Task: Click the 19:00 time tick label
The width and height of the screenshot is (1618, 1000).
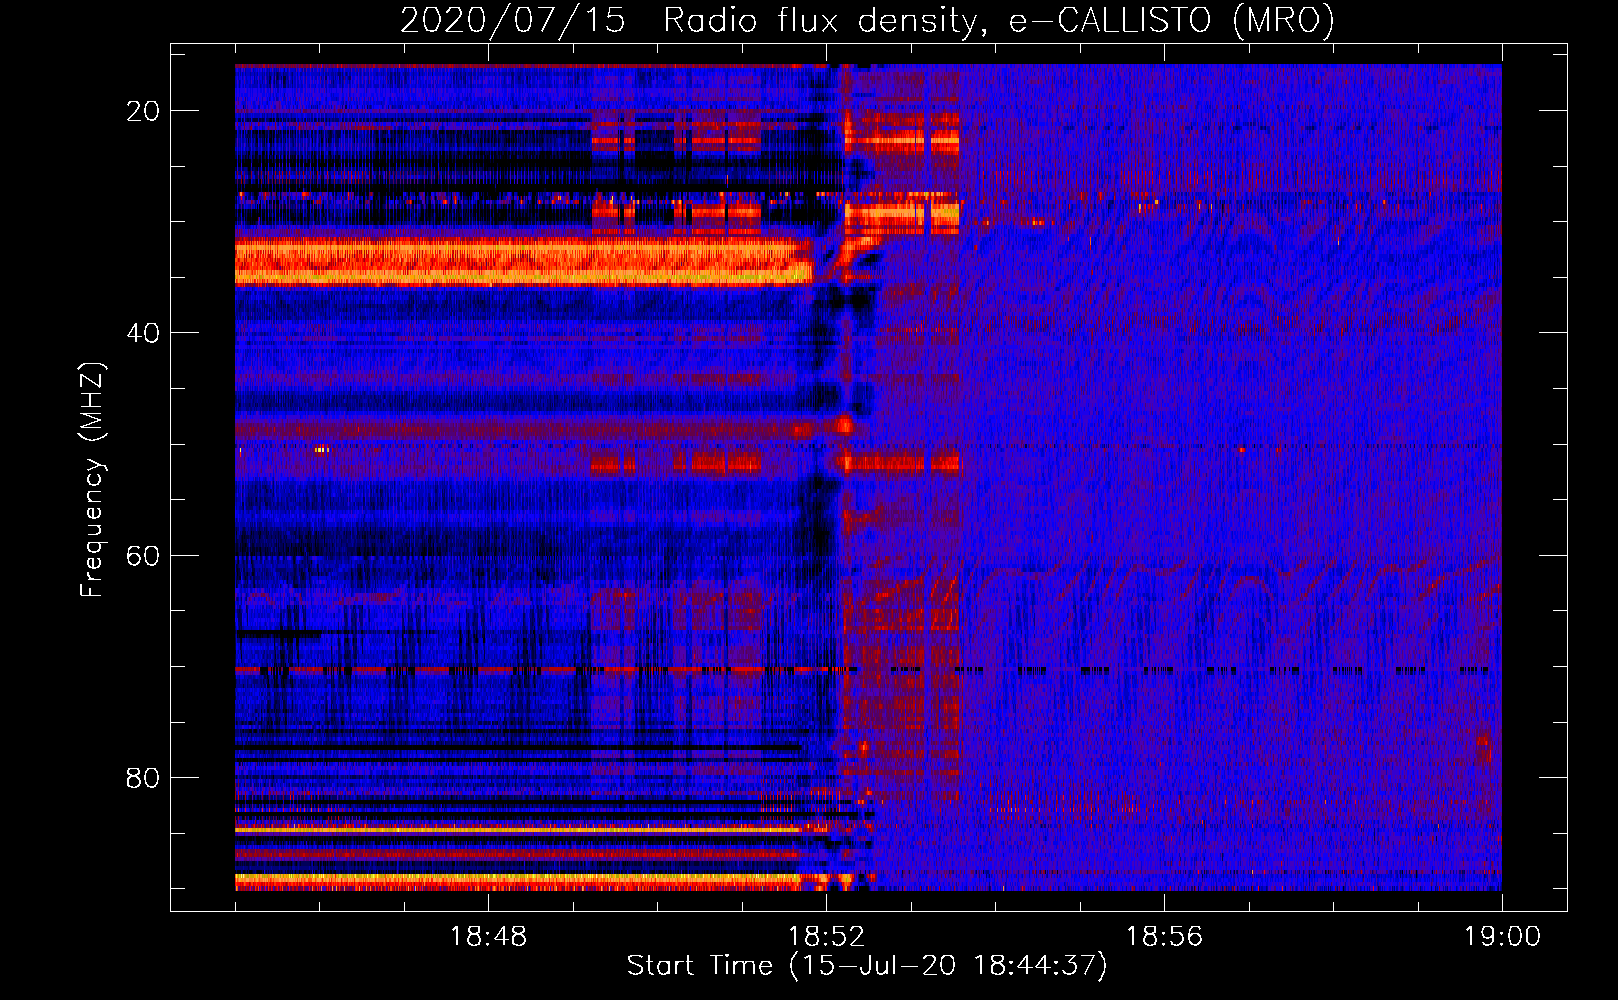Action: click(1502, 937)
